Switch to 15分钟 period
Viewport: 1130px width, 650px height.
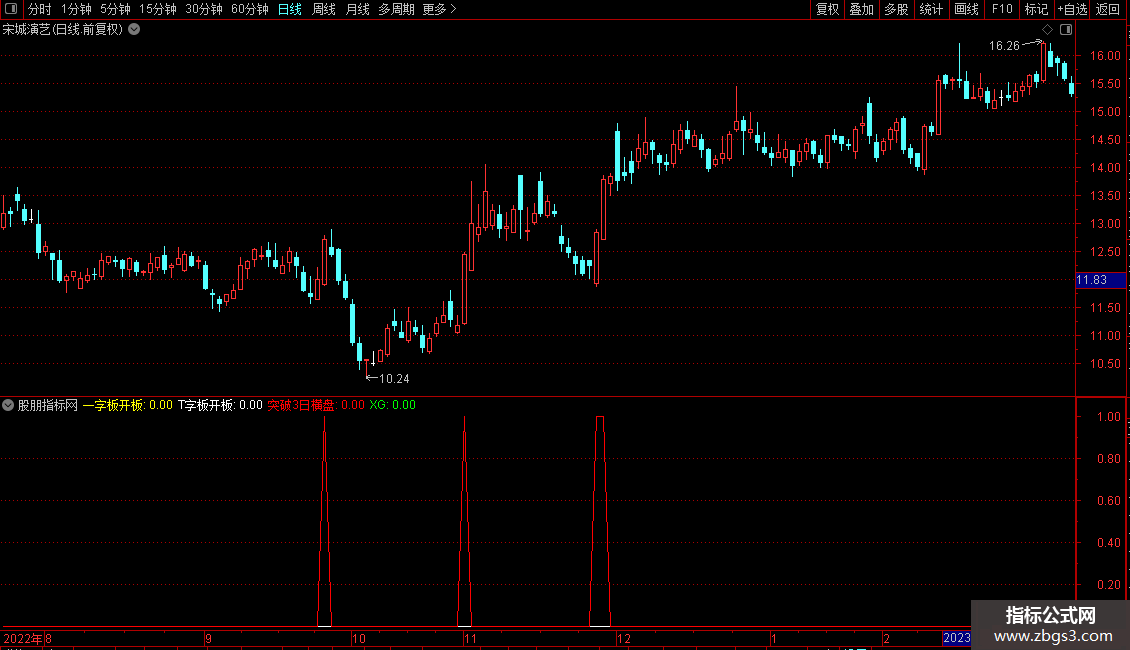(158, 9)
